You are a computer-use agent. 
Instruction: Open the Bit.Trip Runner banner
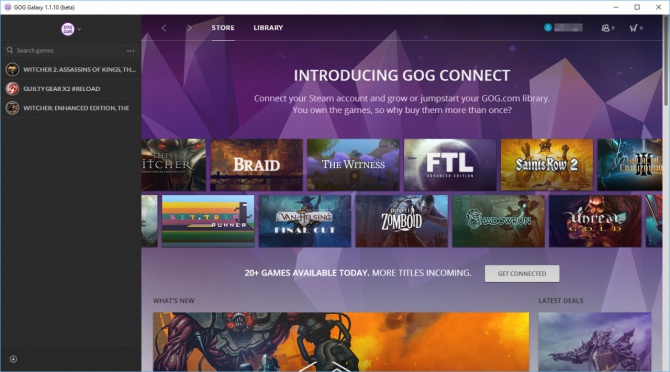coord(208,221)
